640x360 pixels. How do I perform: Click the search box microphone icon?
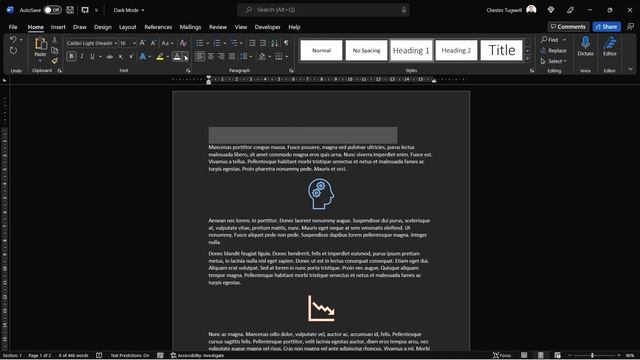(x=404, y=10)
